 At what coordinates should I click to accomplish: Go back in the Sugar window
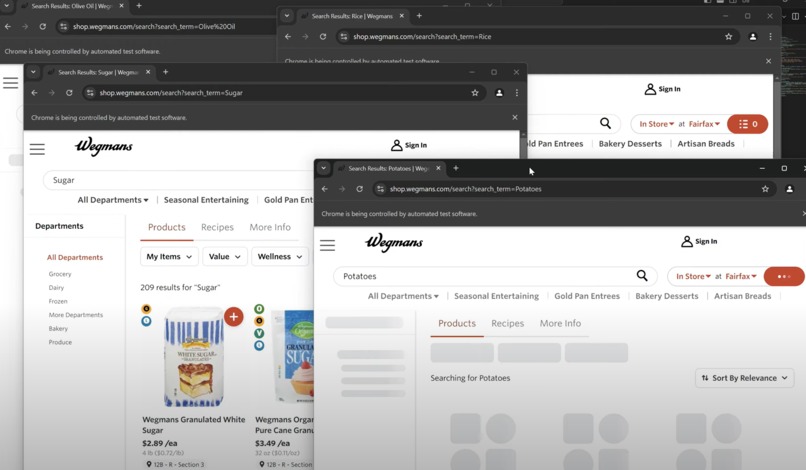(x=34, y=93)
